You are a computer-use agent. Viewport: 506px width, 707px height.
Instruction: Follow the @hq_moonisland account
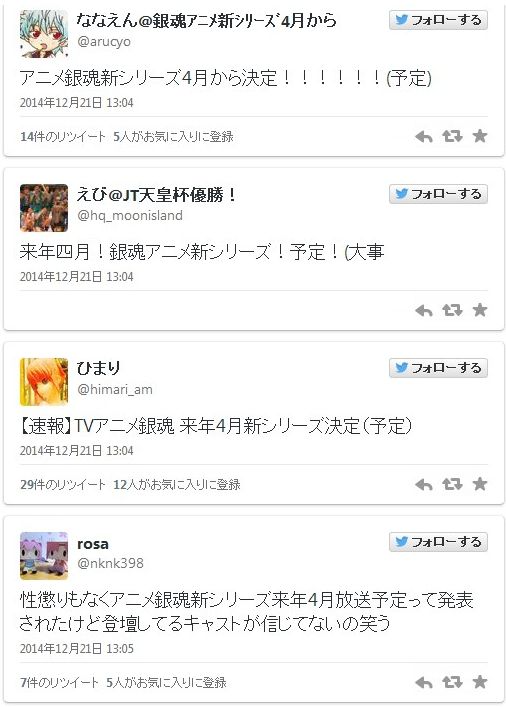[x=438, y=194]
